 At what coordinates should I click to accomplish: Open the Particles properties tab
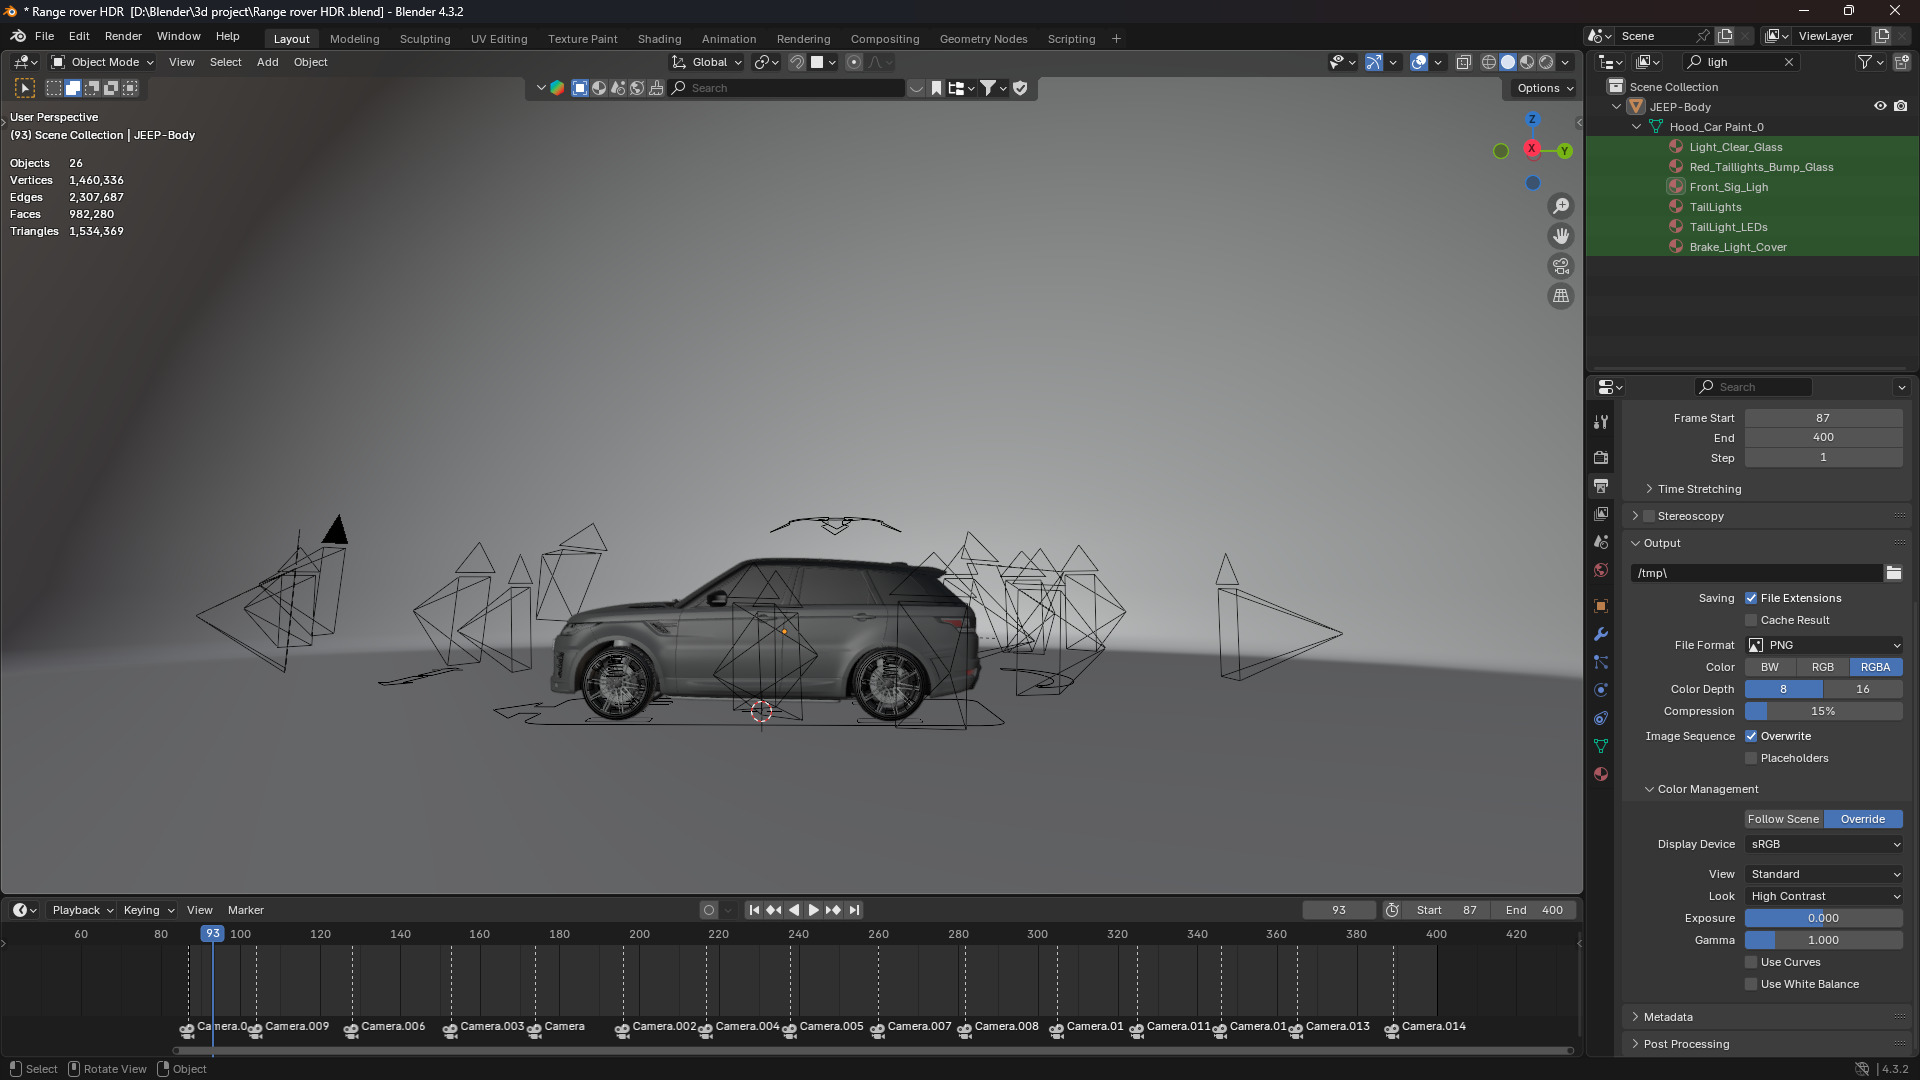(x=1601, y=662)
